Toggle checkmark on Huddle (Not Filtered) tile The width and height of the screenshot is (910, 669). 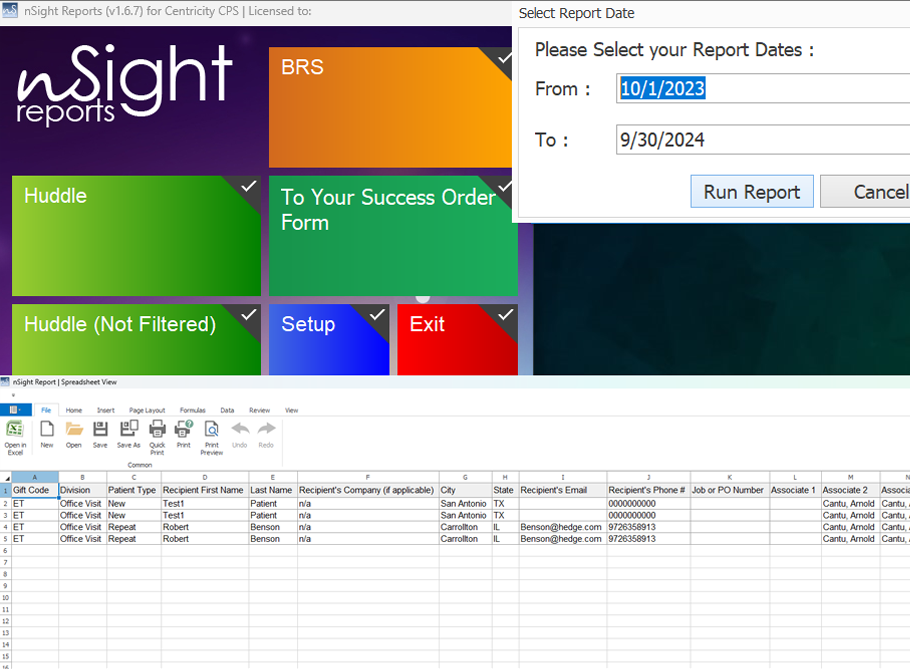click(249, 314)
